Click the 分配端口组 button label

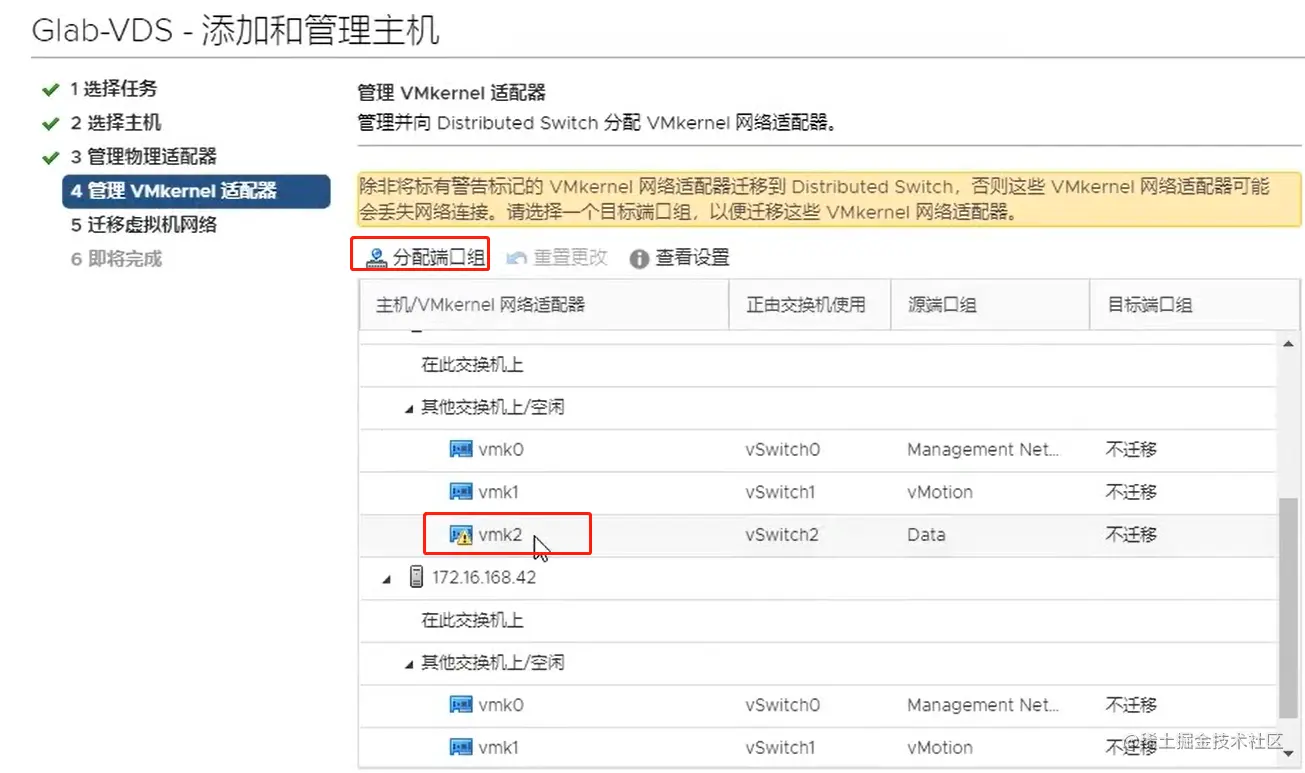[439, 258]
